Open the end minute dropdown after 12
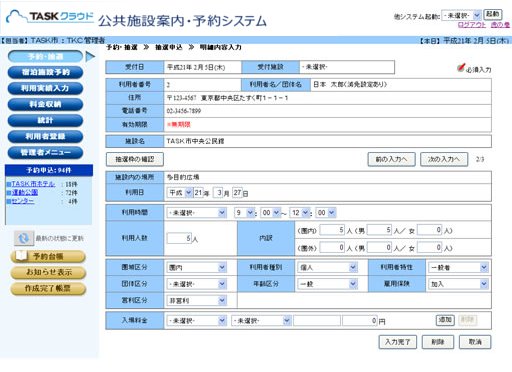The height and width of the screenshot is (372, 512). [326, 213]
